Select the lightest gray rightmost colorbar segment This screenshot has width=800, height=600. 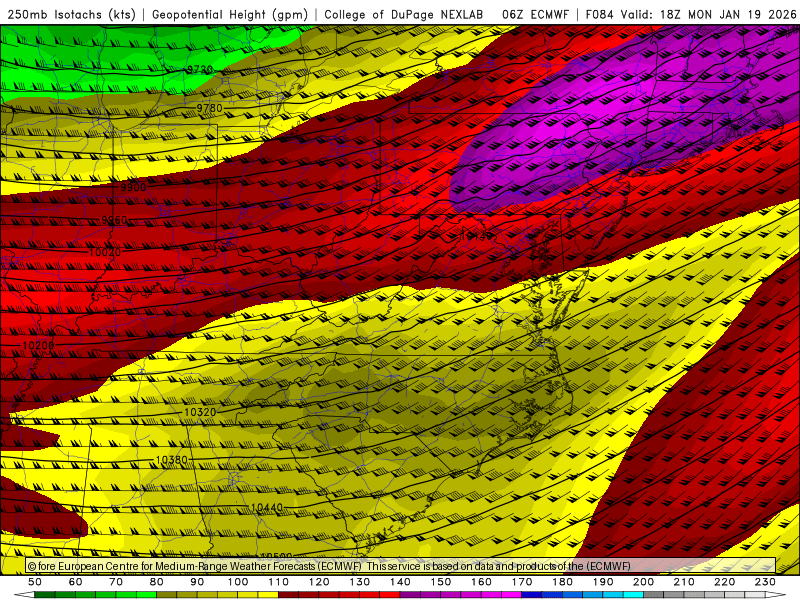coord(755,595)
